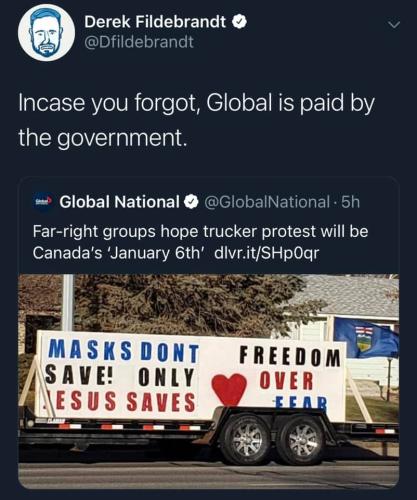Open the dlvr.it/SHp0qr link
This screenshot has width=417, height=500.
(267, 253)
